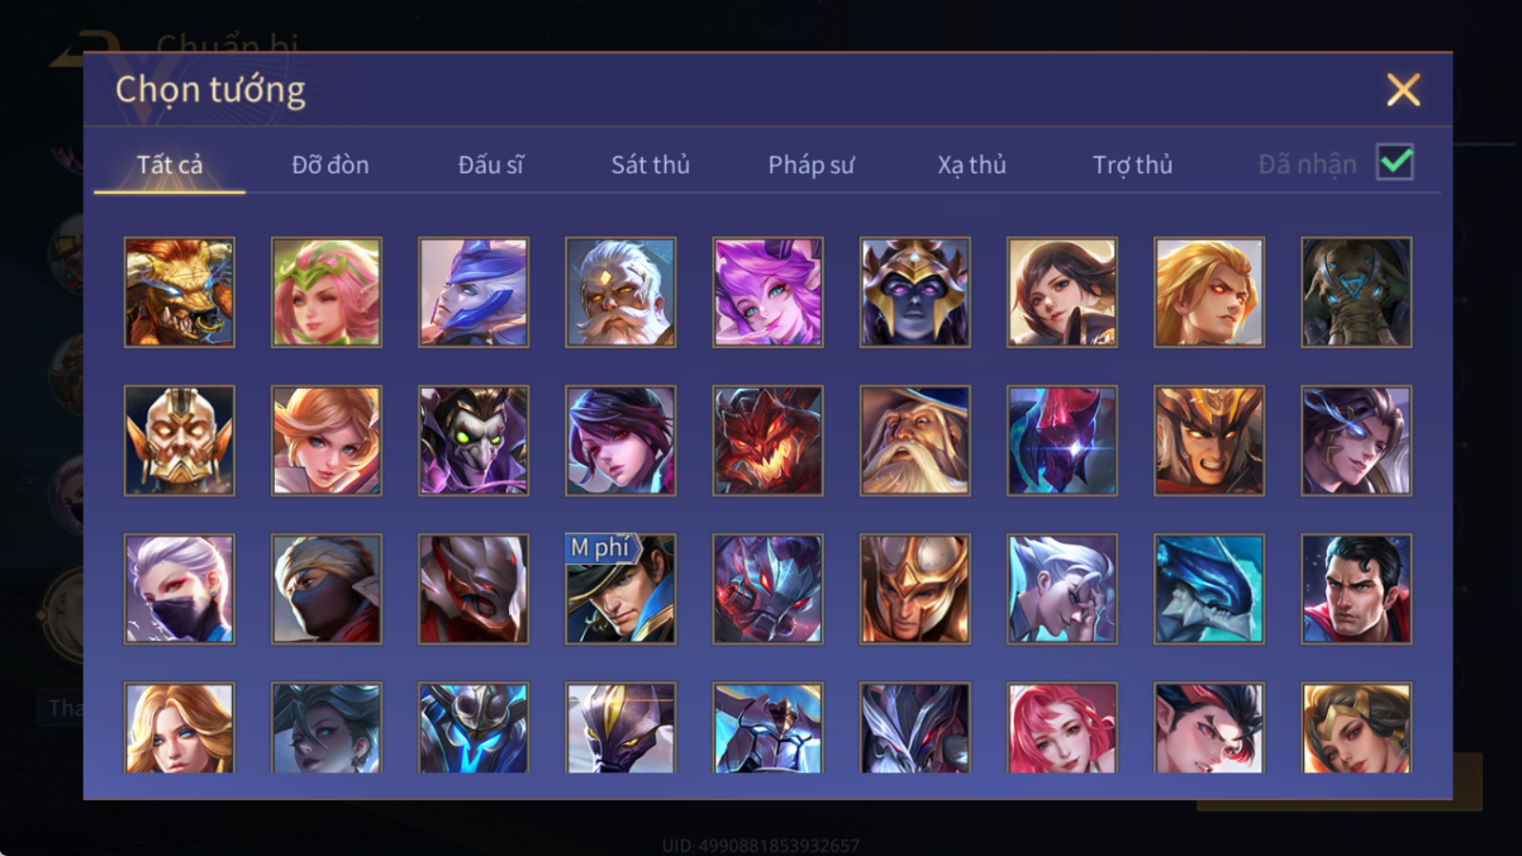
Task: Go to the 'Tất cả' tab
Action: (x=169, y=164)
